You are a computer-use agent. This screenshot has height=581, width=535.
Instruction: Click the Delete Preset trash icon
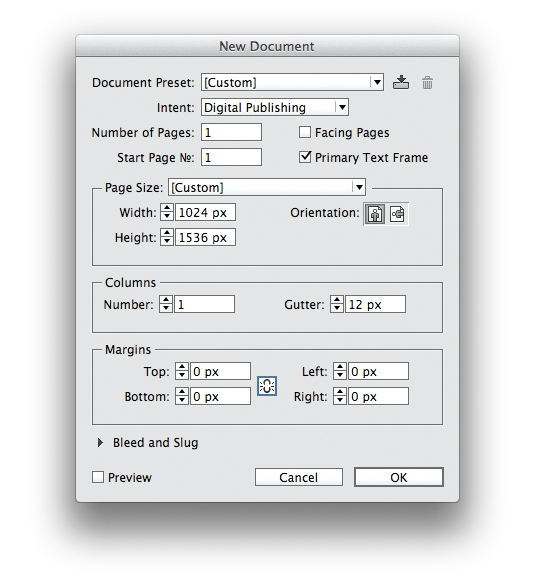(427, 83)
